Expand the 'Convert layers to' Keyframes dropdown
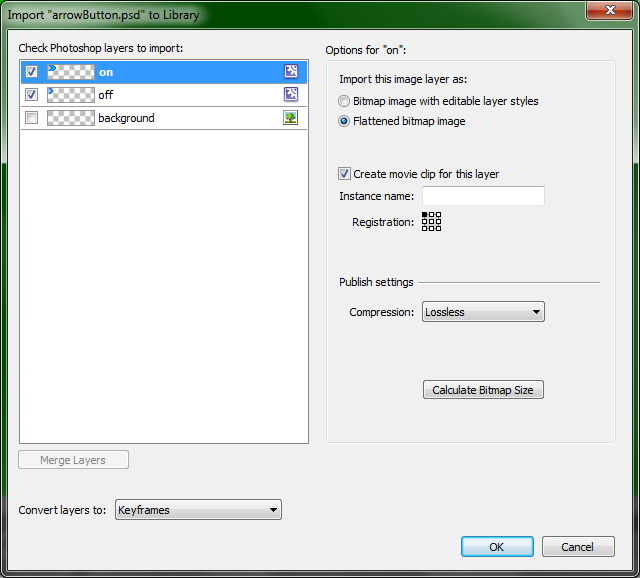This screenshot has width=640, height=578. [x=198, y=510]
